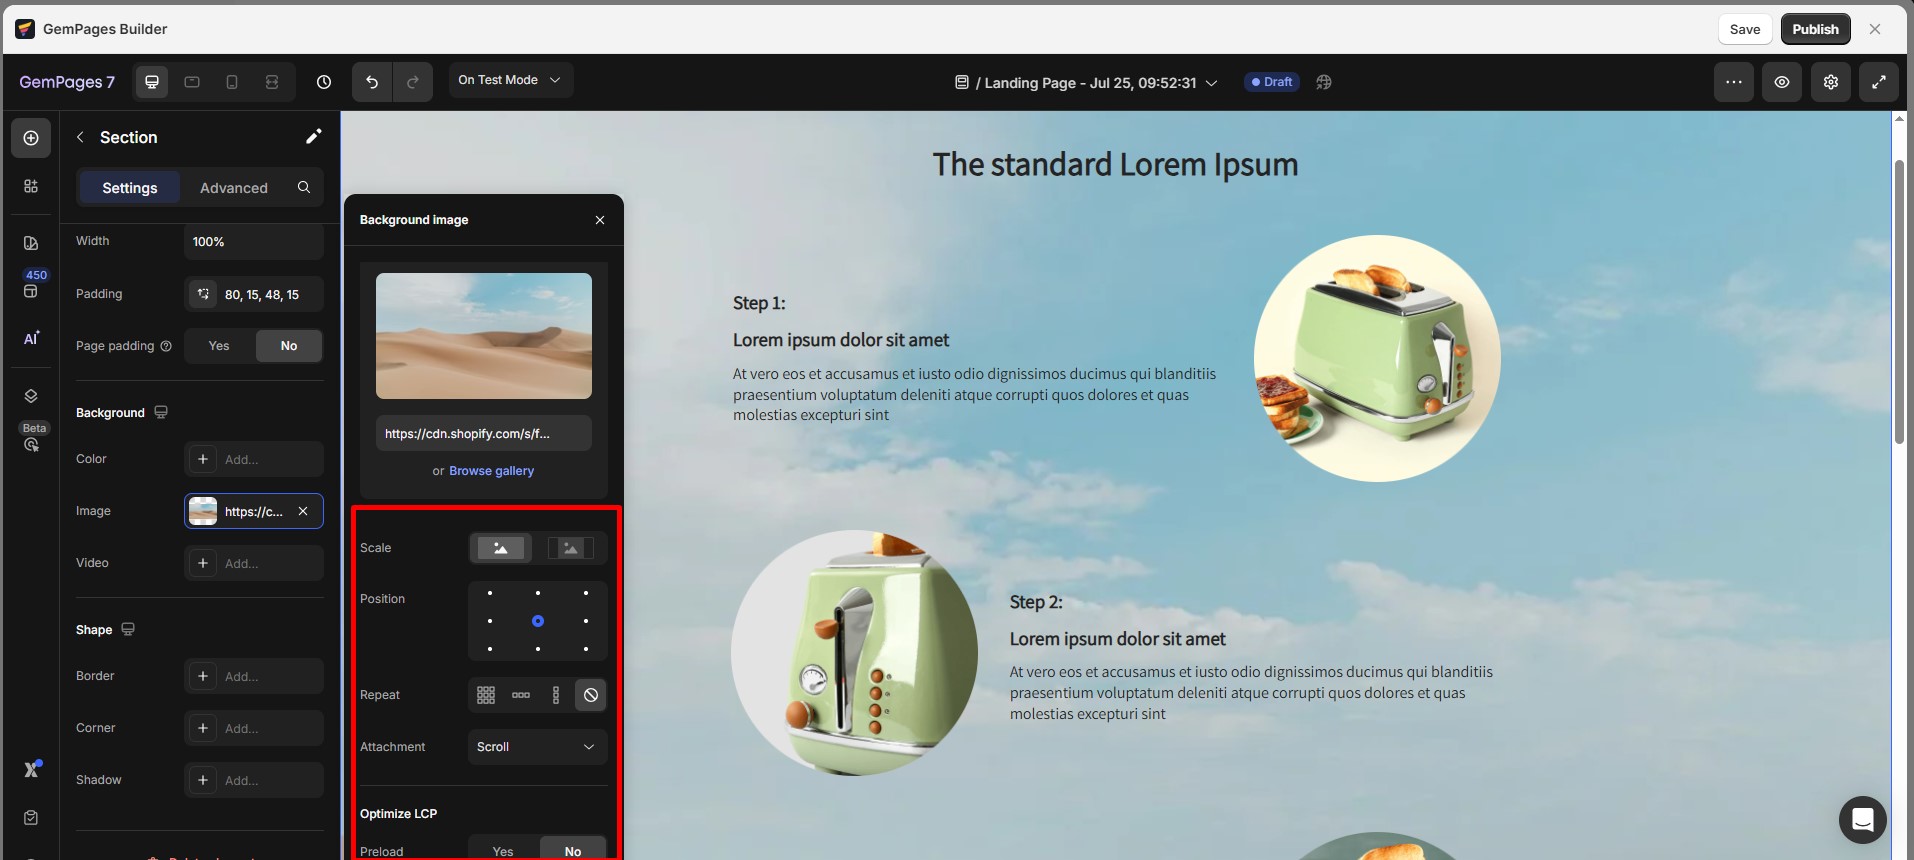Select the contain scale option

pos(571,548)
